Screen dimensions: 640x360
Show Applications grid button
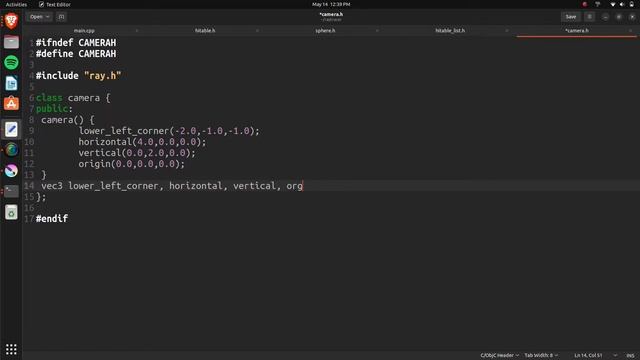click(x=11, y=349)
